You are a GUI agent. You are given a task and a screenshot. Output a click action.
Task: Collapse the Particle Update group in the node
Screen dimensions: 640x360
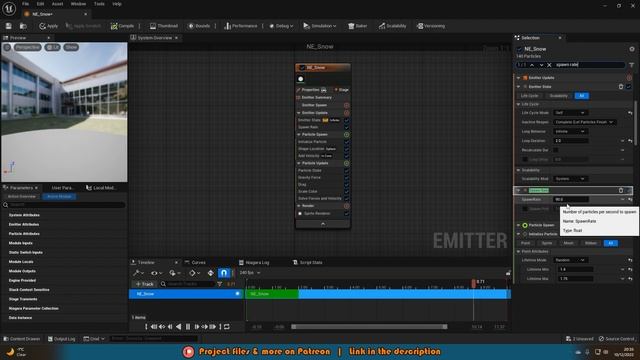coord(299,163)
